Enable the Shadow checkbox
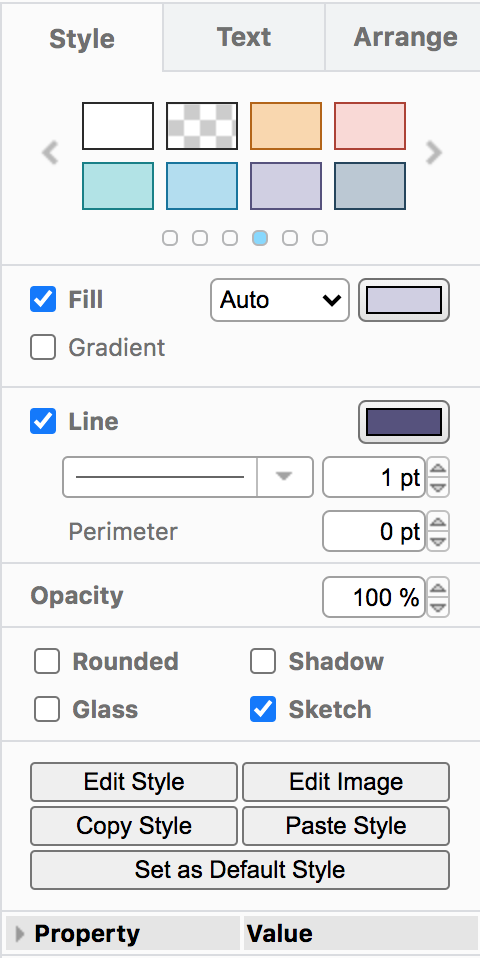This screenshot has width=480, height=958. (x=263, y=662)
